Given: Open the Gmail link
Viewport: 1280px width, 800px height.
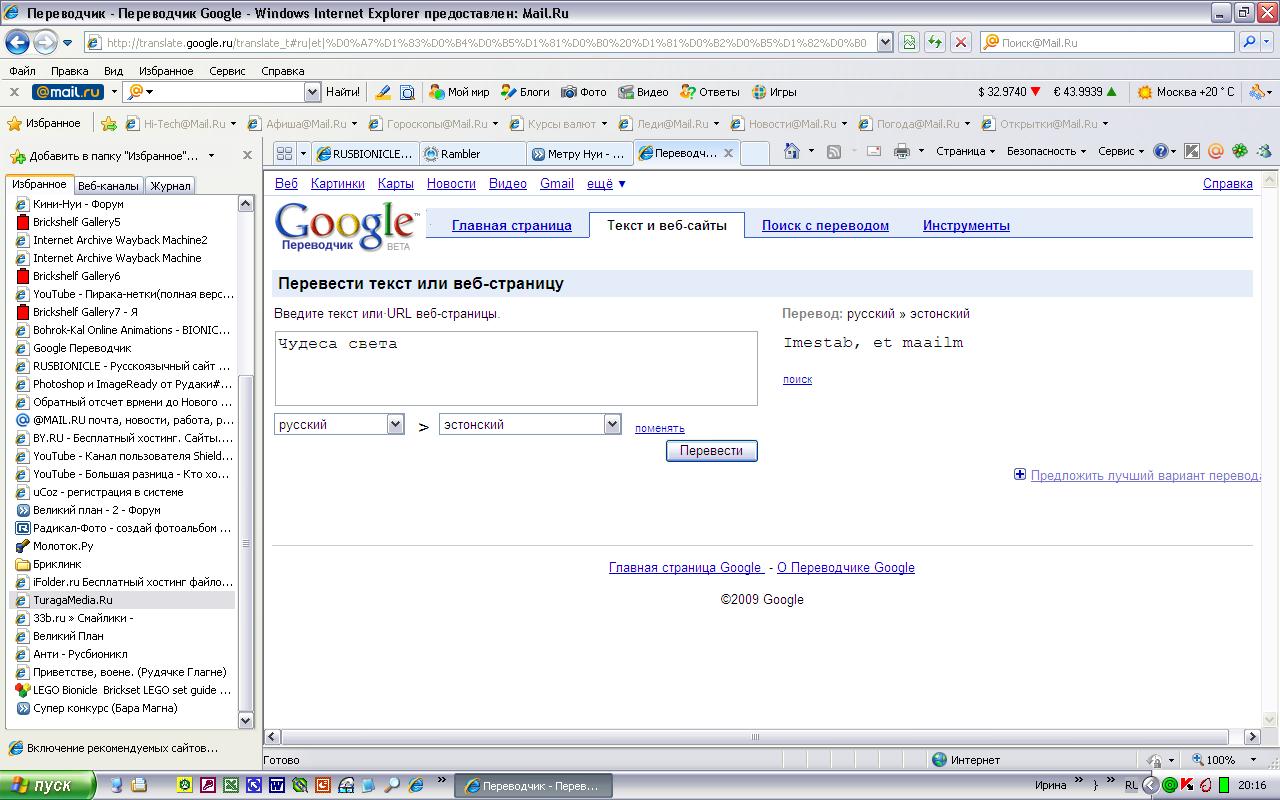Looking at the screenshot, I should click(557, 183).
